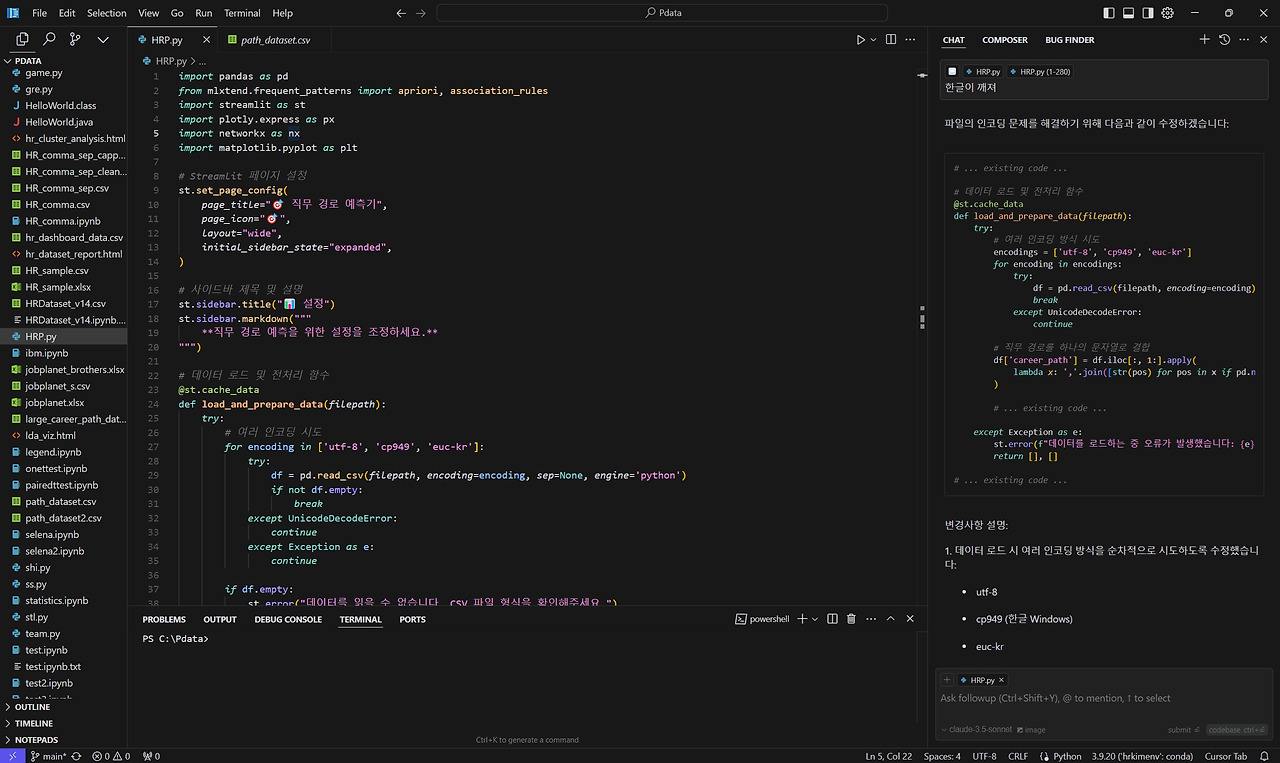Click the Pdata search command bar
The image size is (1280, 763).
pyautogui.click(x=662, y=13)
